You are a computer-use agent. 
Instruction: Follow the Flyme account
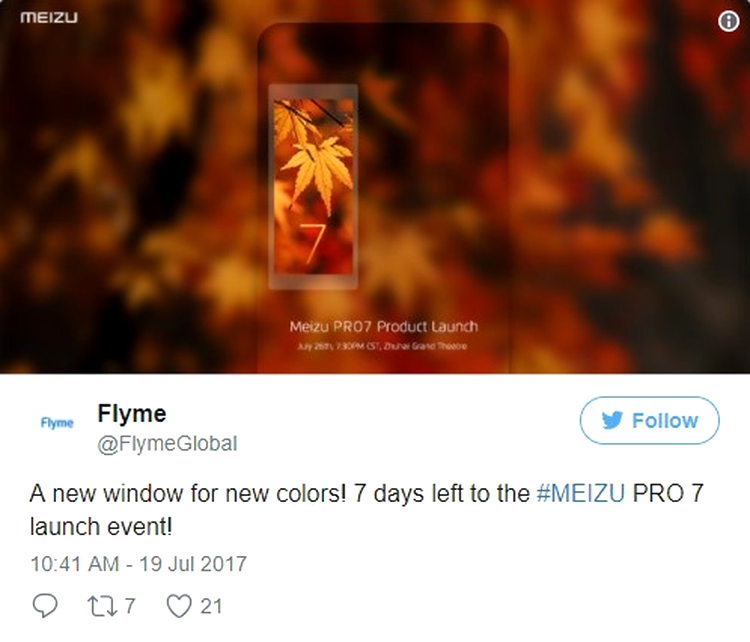coord(649,421)
